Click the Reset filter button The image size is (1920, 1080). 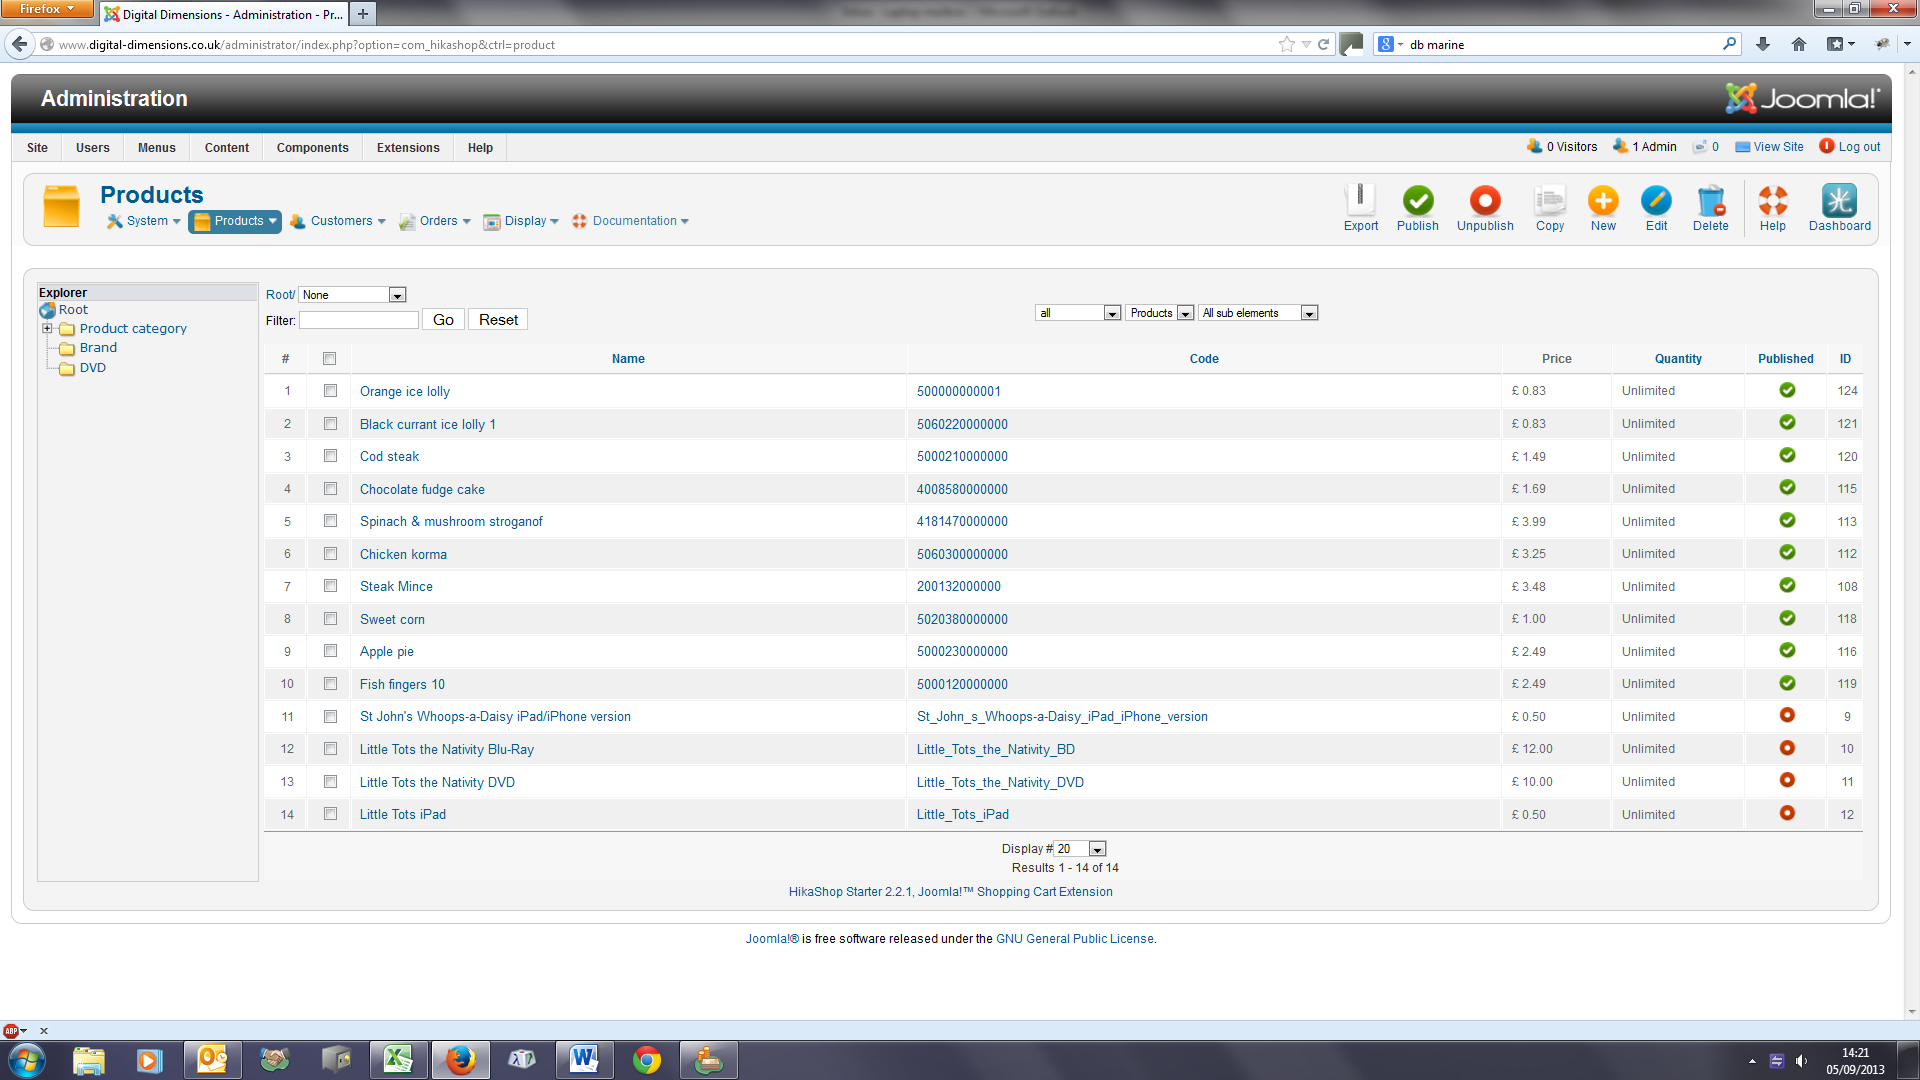(x=498, y=320)
